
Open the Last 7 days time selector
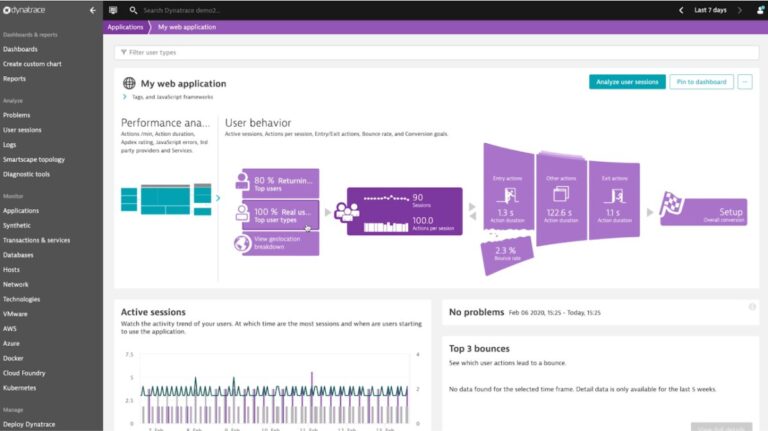pyautogui.click(x=710, y=10)
